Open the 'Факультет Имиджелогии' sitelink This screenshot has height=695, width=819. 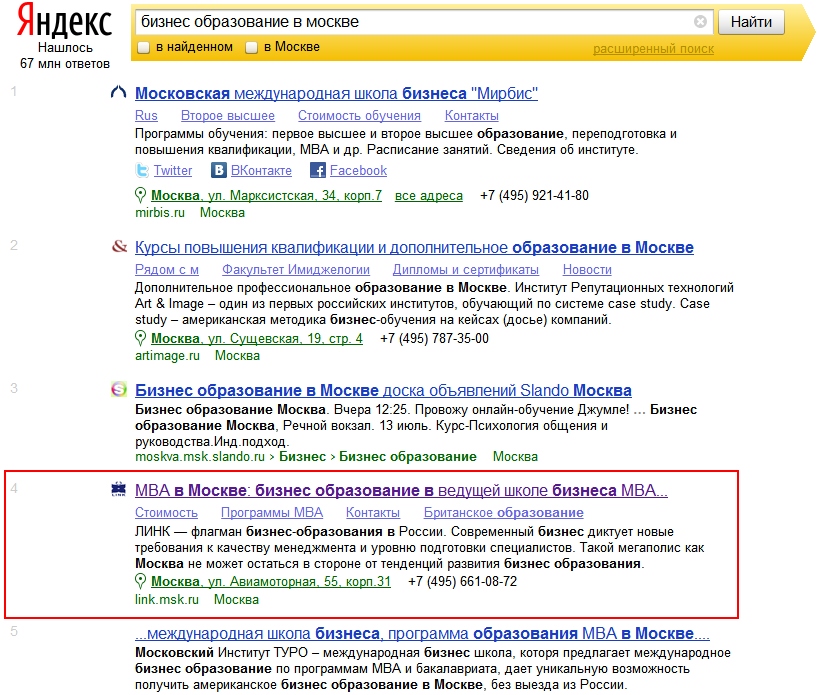click(296, 269)
